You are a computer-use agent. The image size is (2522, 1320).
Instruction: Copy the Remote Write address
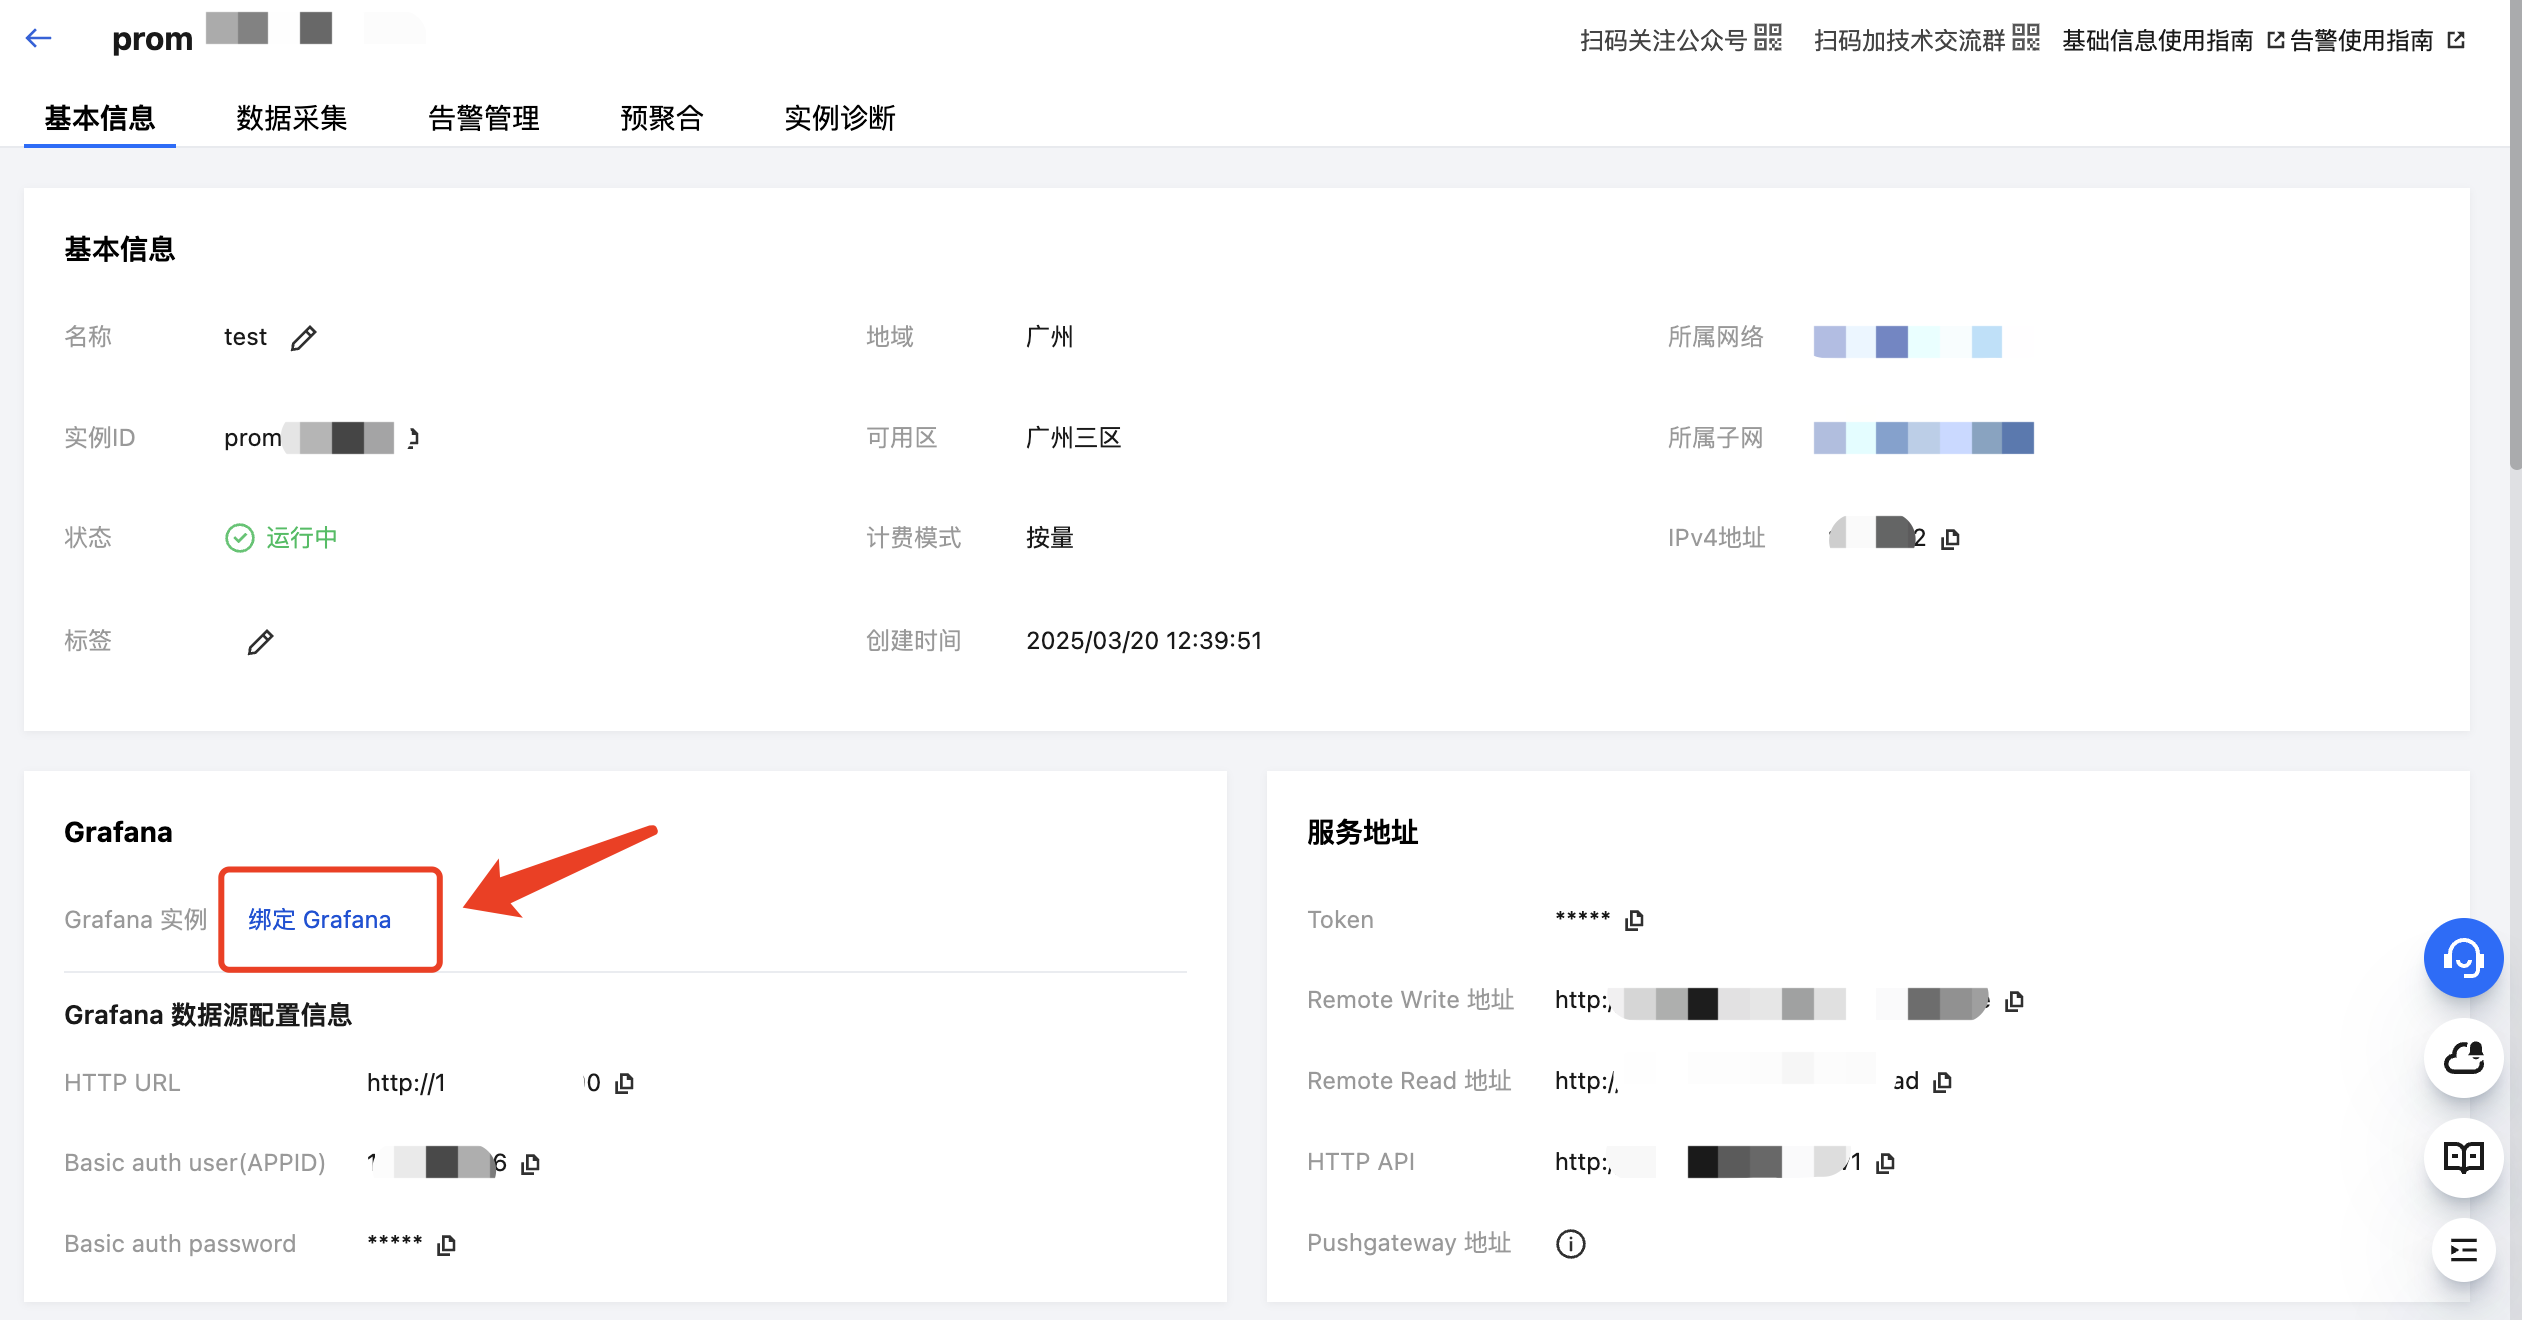tap(2014, 1001)
